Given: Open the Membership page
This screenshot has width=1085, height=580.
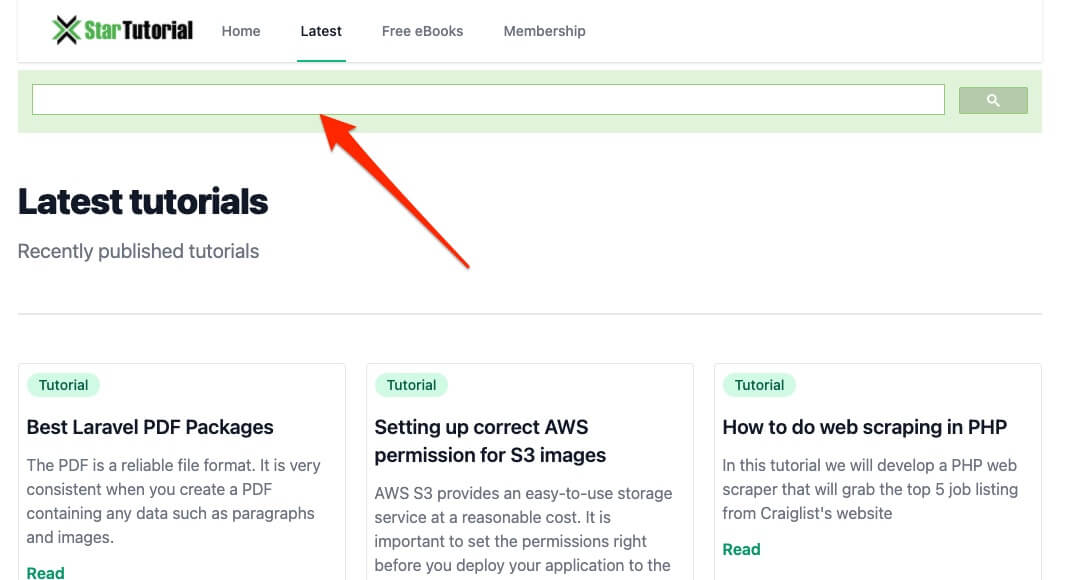Looking at the screenshot, I should coord(545,31).
